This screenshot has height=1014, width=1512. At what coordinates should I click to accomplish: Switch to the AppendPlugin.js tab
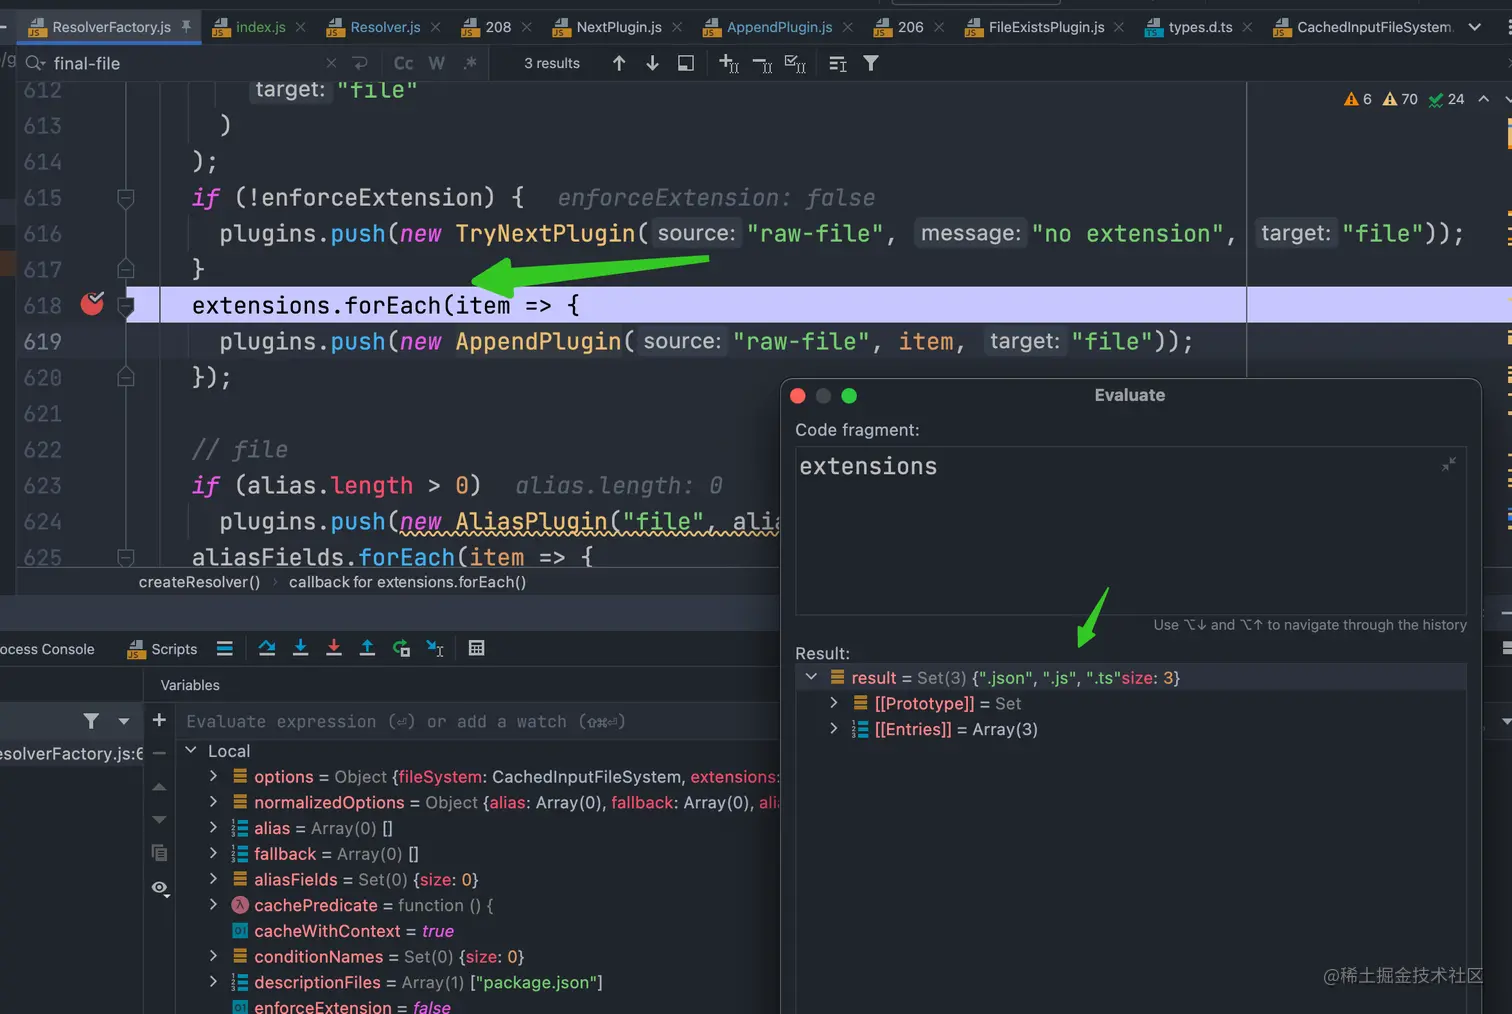778,27
